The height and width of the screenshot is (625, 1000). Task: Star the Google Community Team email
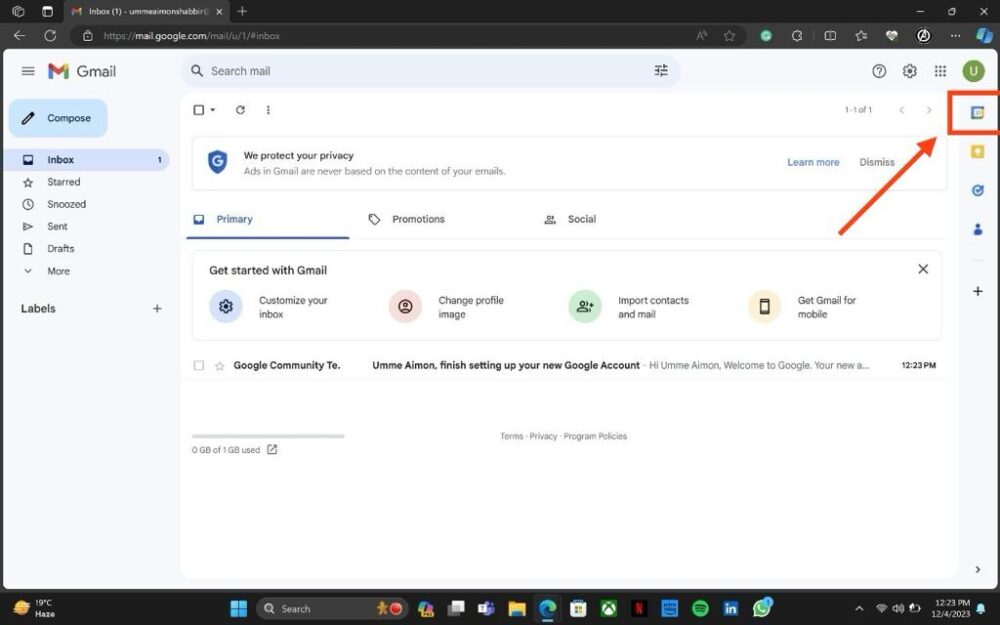(x=219, y=365)
